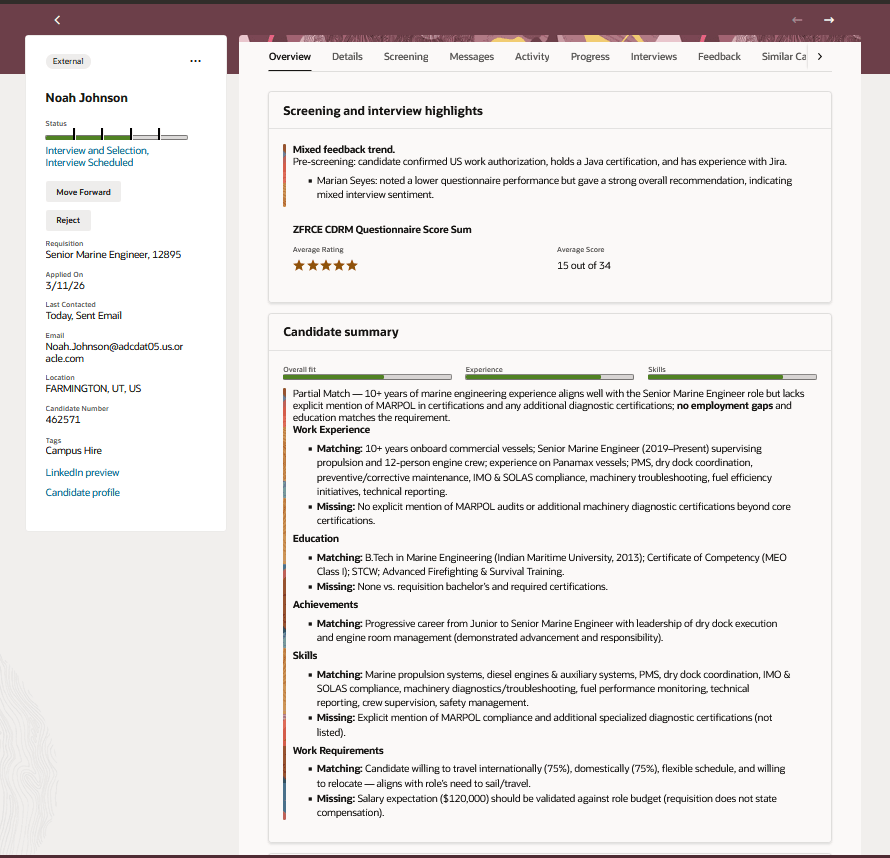
Task: Click the Move Forward button
Action: pos(83,191)
